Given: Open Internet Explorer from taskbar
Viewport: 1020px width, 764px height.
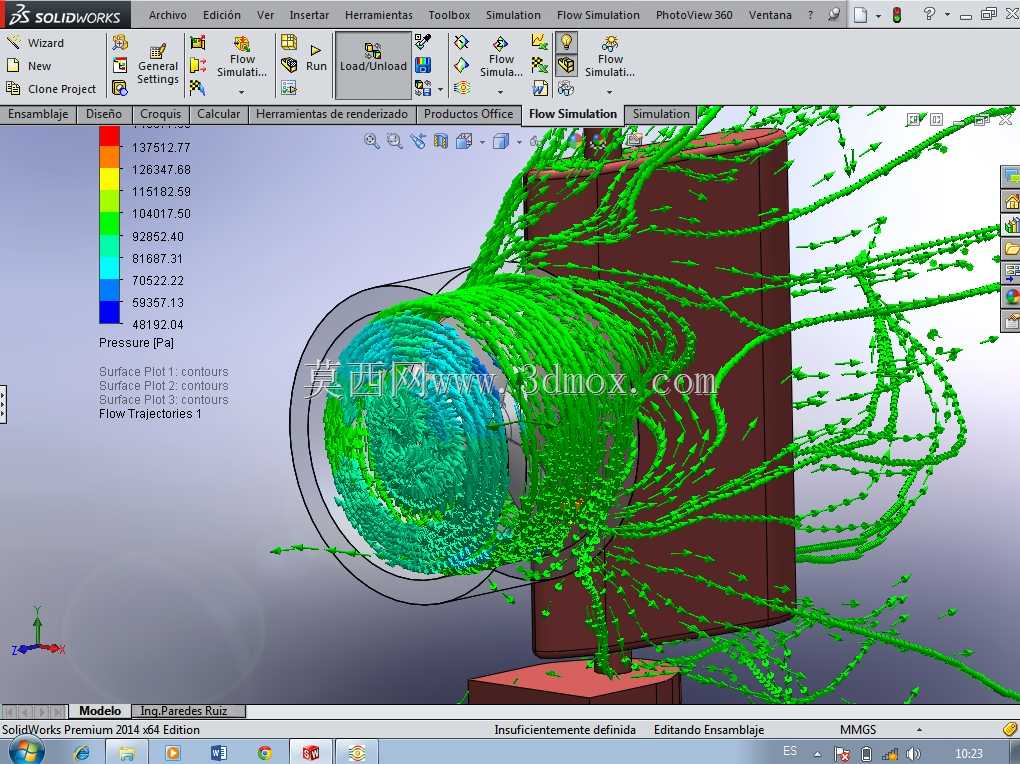Looking at the screenshot, I should 82,753.
